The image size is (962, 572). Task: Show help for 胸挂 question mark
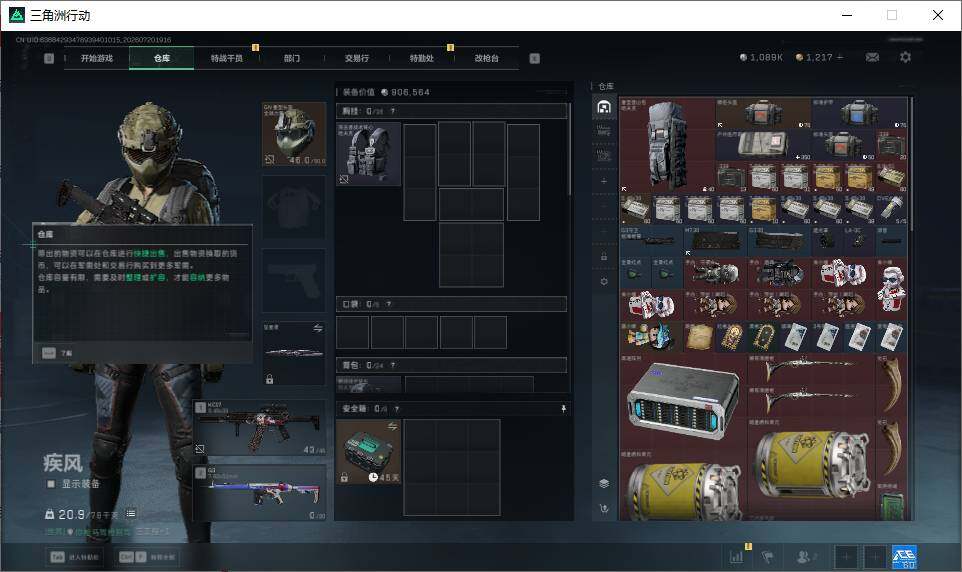coord(393,111)
